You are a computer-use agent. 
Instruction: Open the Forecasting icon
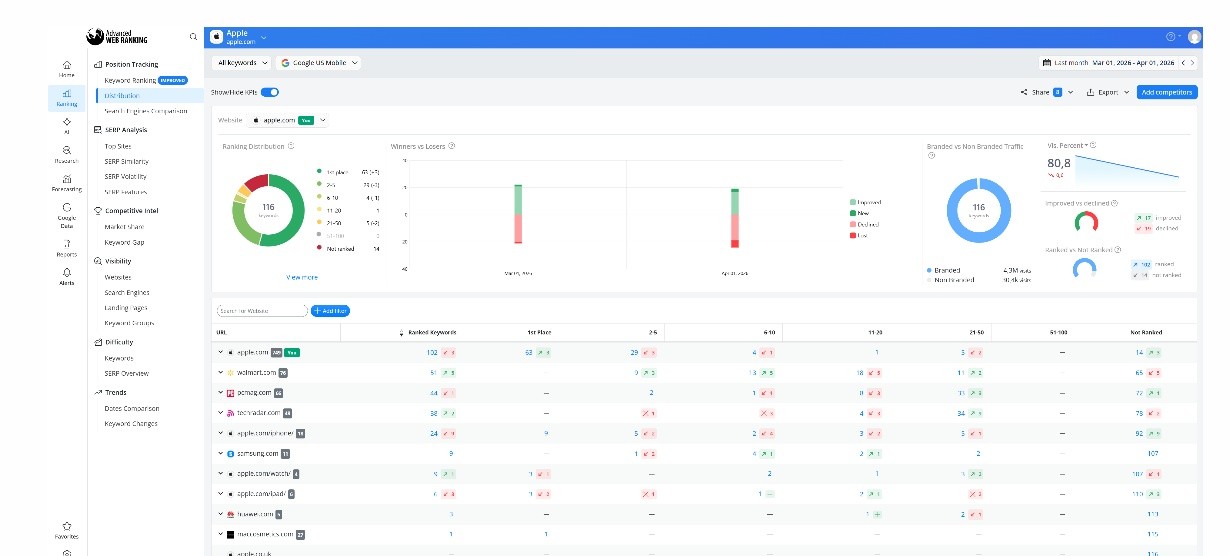(x=66, y=179)
